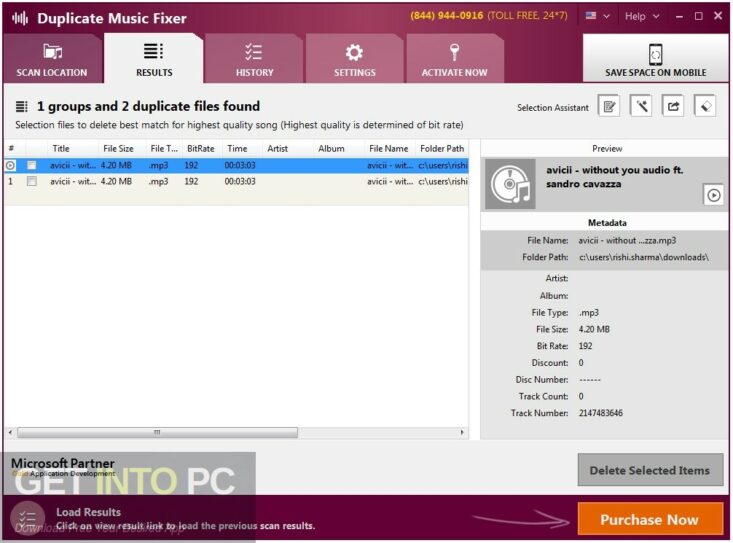Viewport: 733px width, 543px height.
Task: Open the Scan Location tab
Action: [52, 59]
